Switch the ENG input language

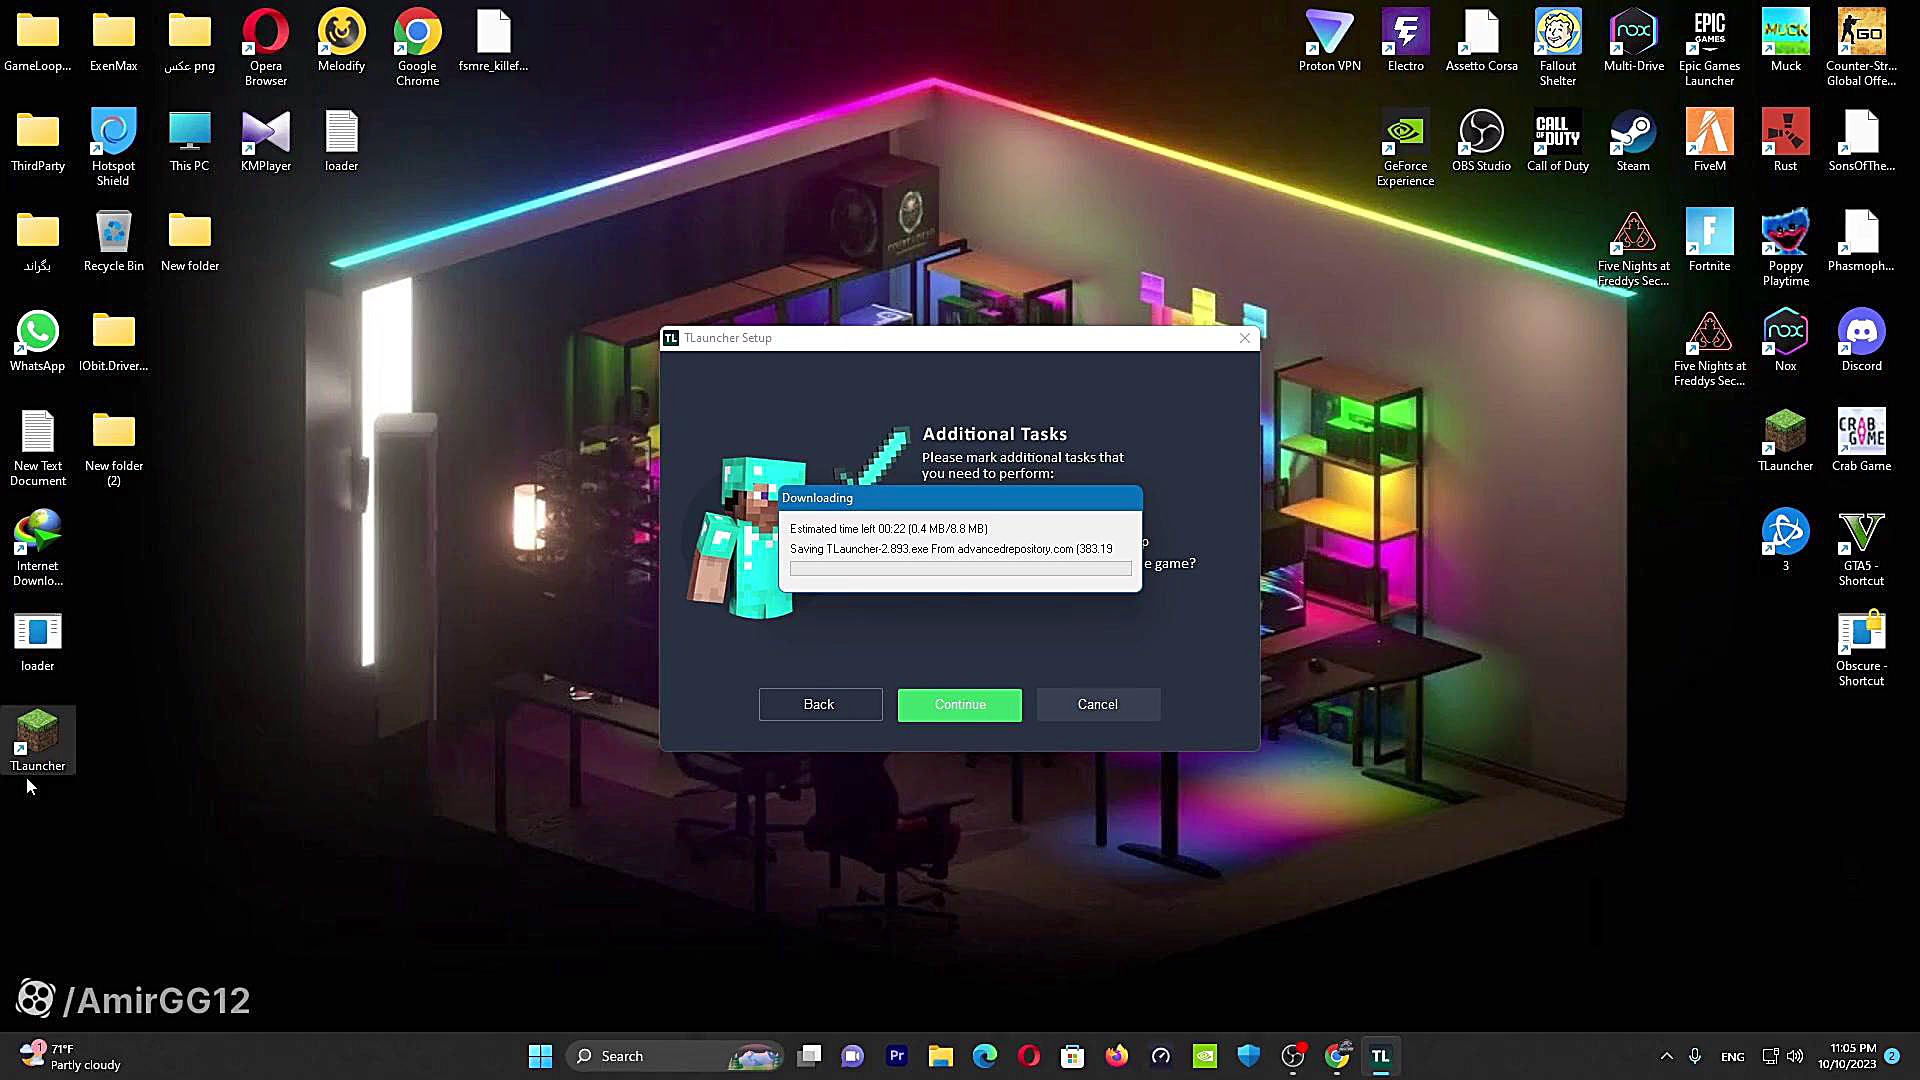point(1732,1057)
